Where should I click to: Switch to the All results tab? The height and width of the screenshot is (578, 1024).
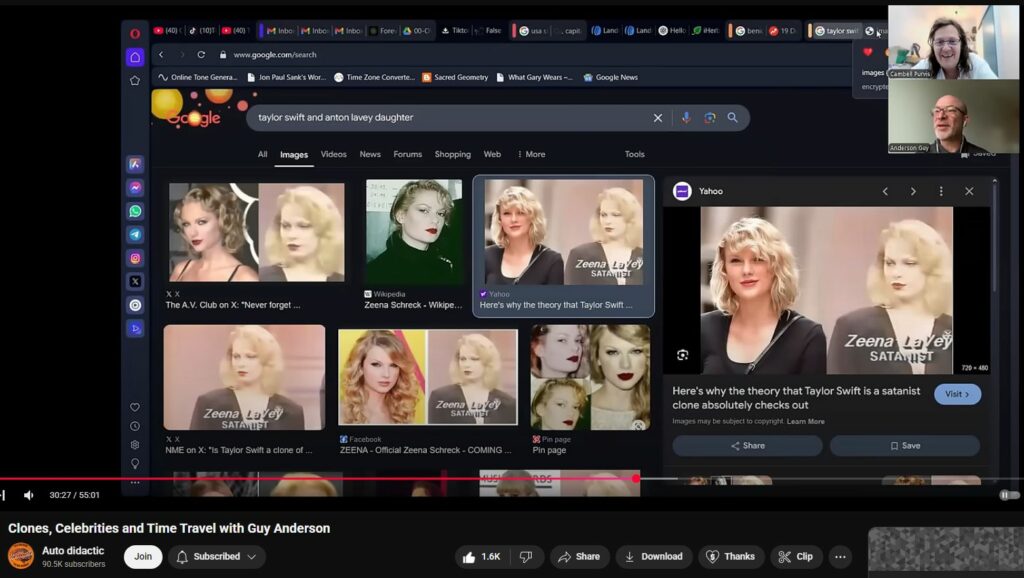263,154
